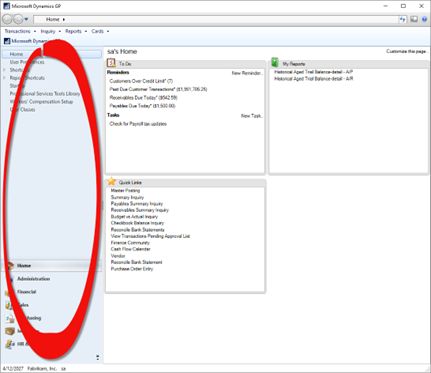Open Reconcile Bank Statement quick link

(x=136, y=262)
